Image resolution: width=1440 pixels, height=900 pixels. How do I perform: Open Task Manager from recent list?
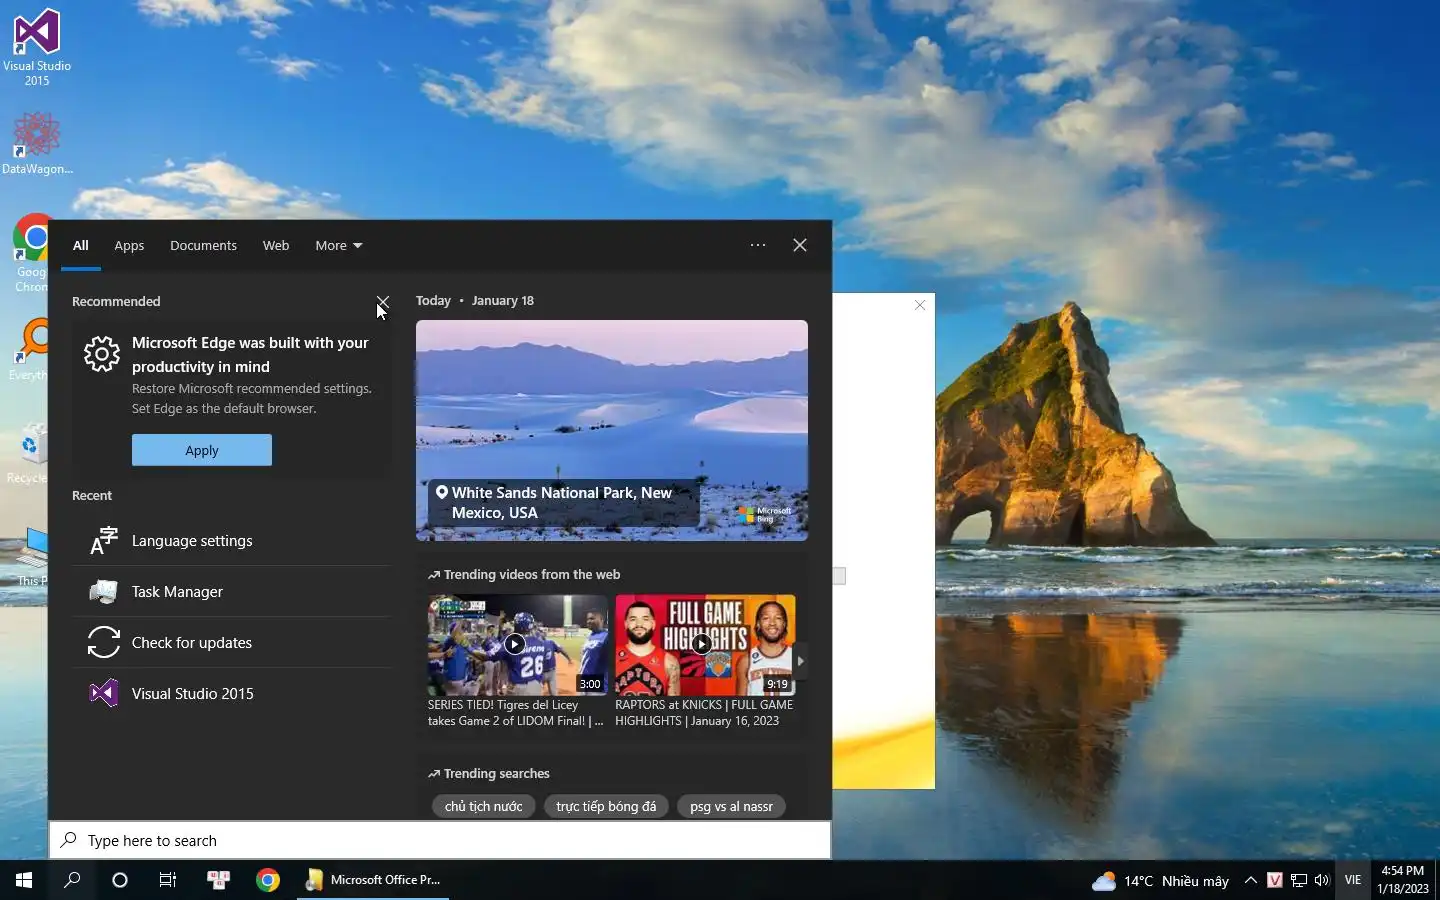pos(231,592)
